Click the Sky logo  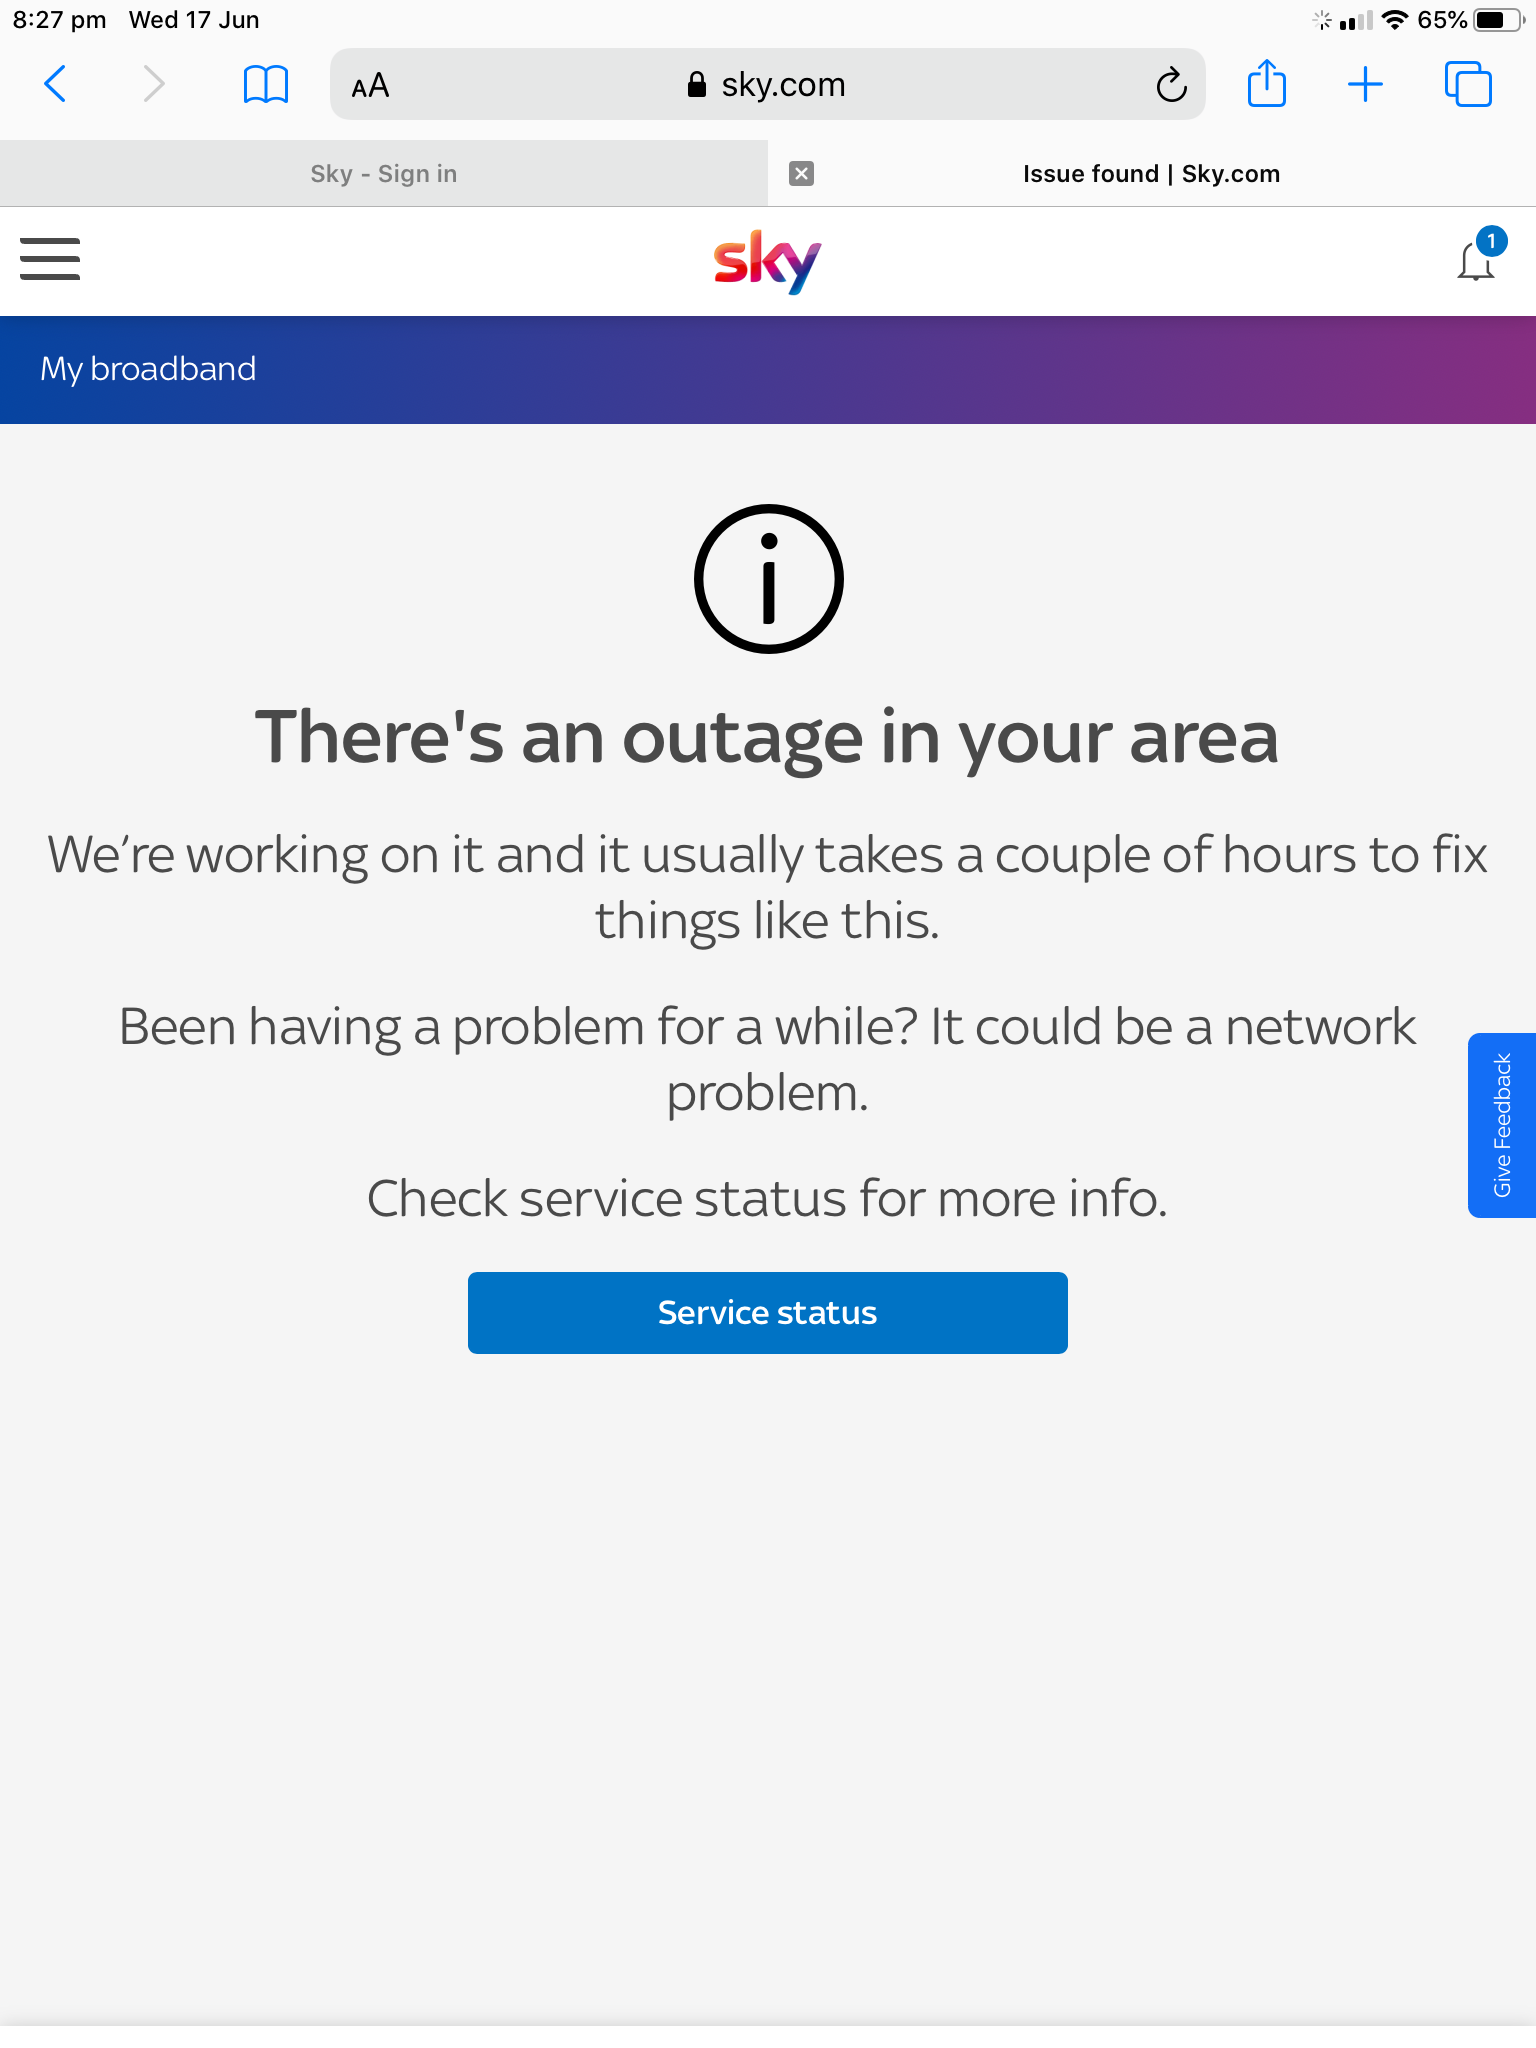pyautogui.click(x=767, y=262)
